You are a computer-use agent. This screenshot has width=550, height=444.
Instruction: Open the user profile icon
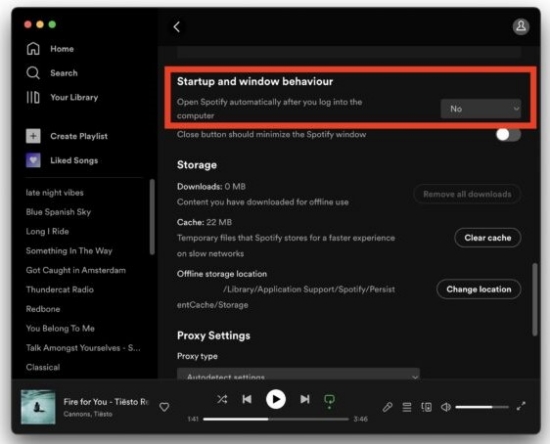521,27
